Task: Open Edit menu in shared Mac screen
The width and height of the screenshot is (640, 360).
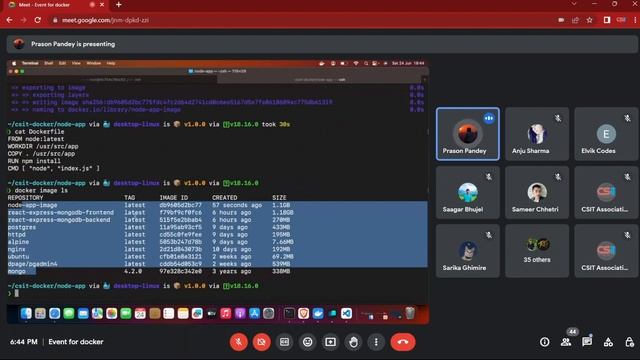Action: (x=62, y=63)
